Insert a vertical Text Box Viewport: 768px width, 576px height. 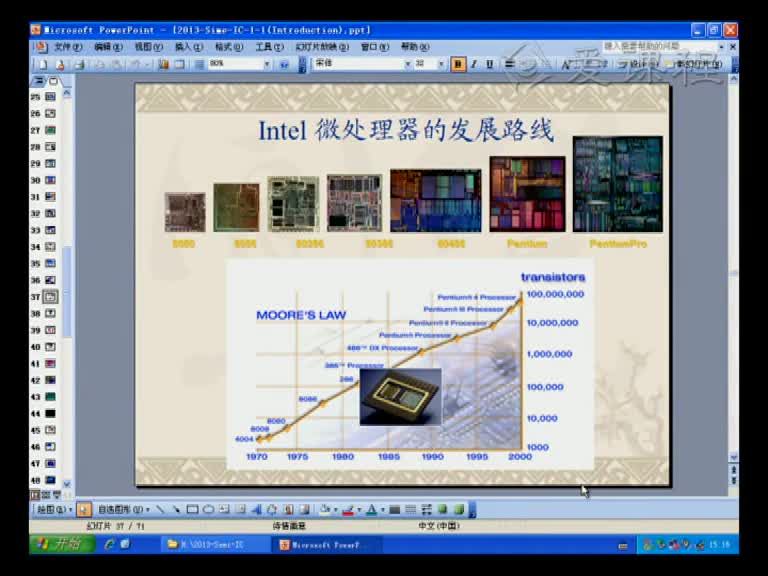tap(240, 509)
